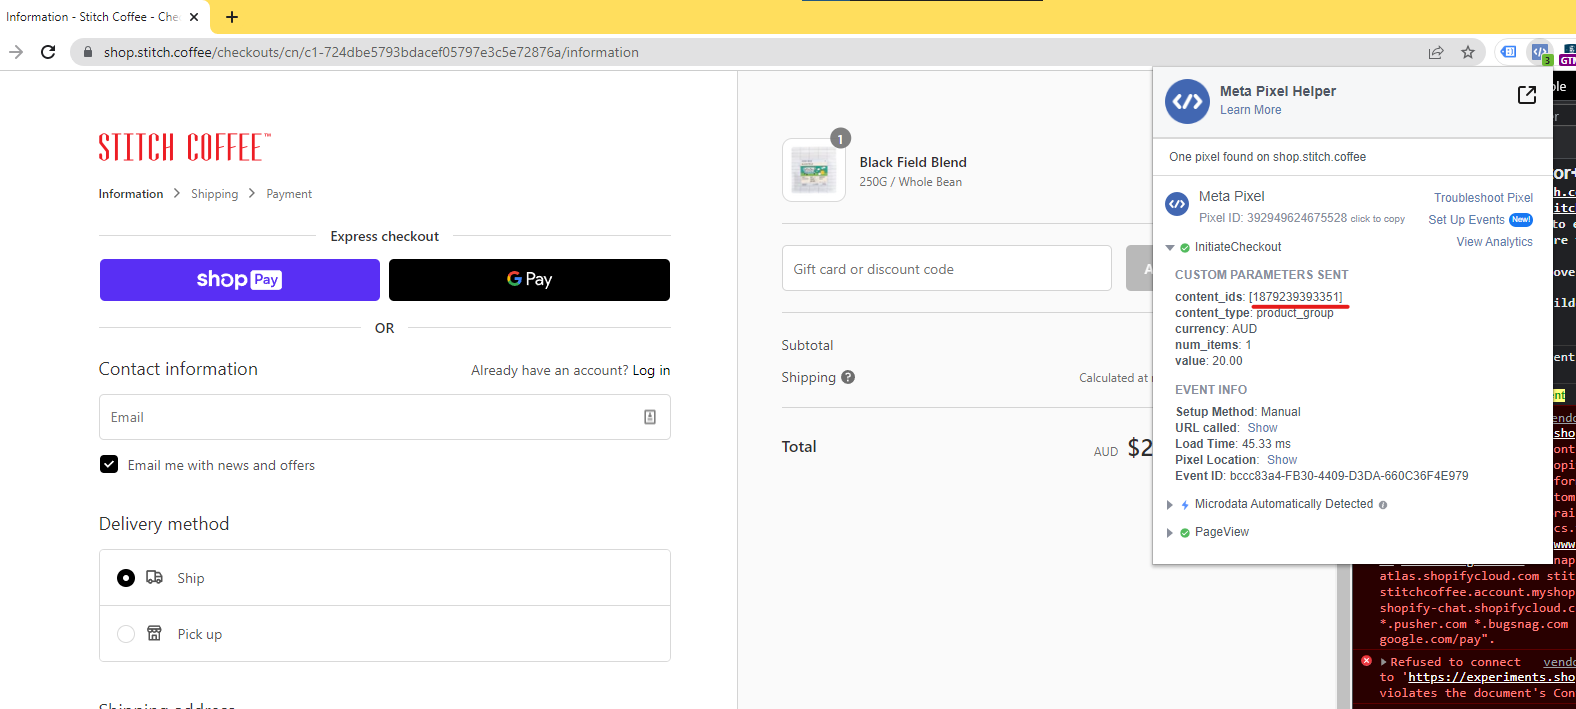The width and height of the screenshot is (1576, 709).
Task: Click the address bar URL
Action: pos(371,52)
